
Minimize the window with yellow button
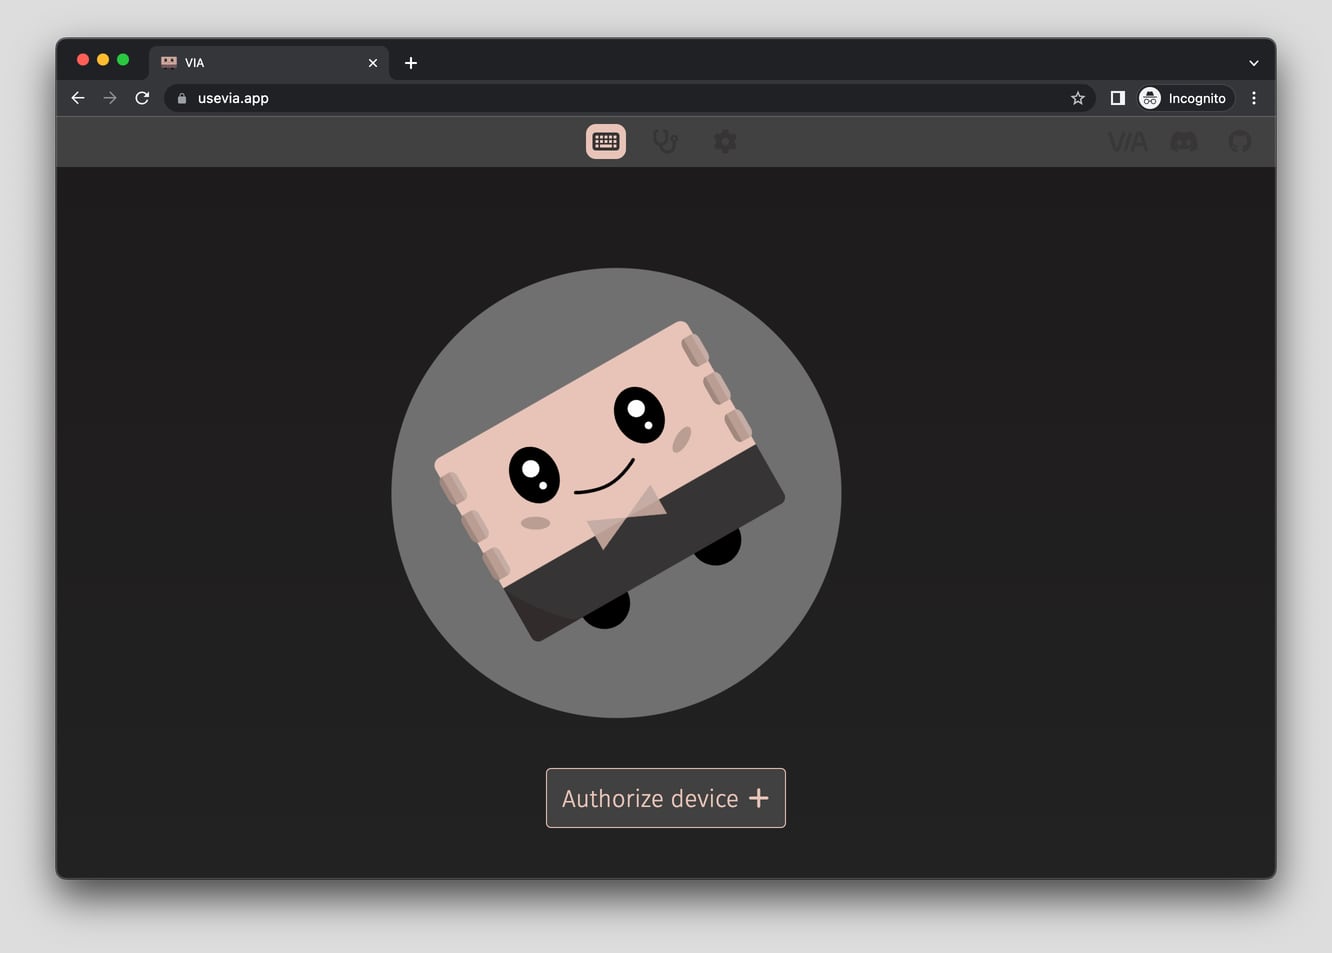(103, 60)
